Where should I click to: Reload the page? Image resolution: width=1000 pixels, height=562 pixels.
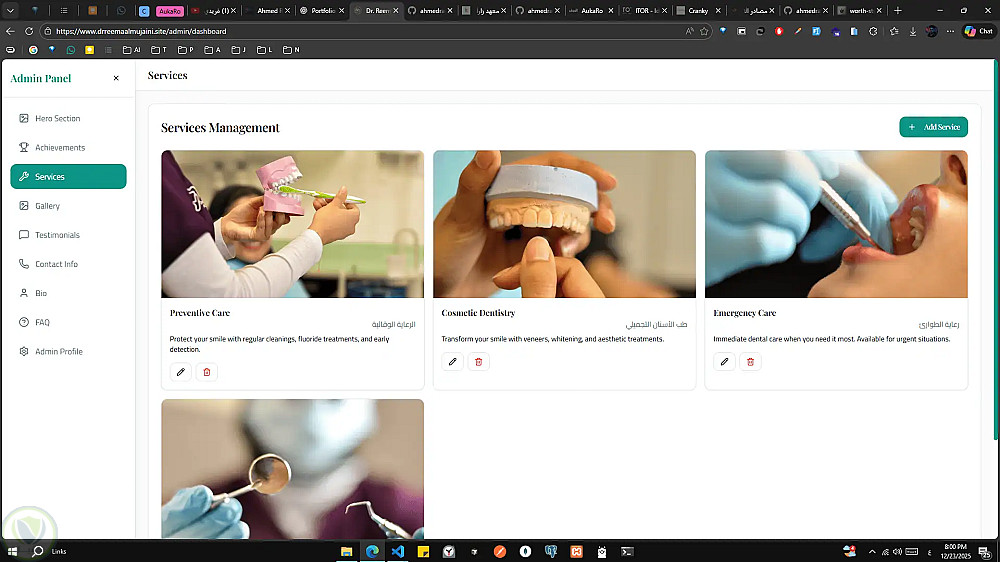(29, 31)
